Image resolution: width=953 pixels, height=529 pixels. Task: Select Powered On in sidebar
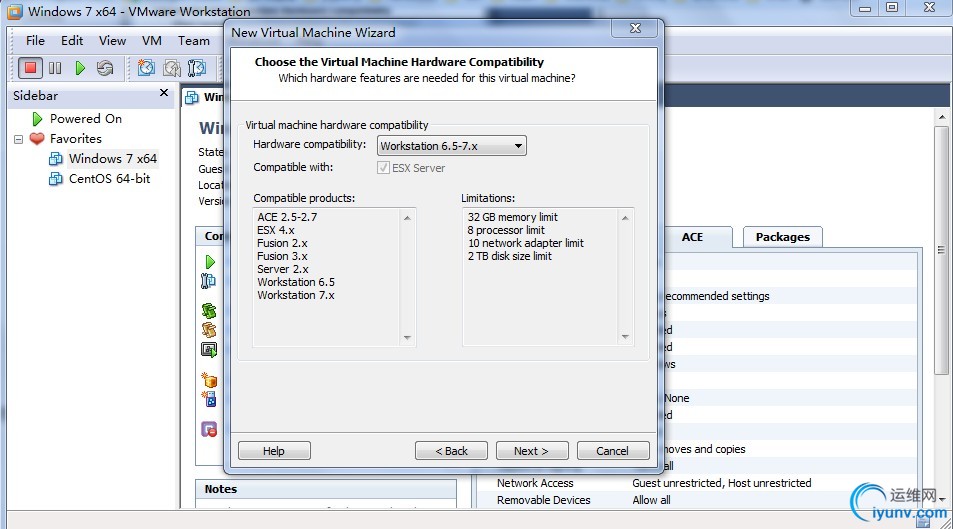86,119
